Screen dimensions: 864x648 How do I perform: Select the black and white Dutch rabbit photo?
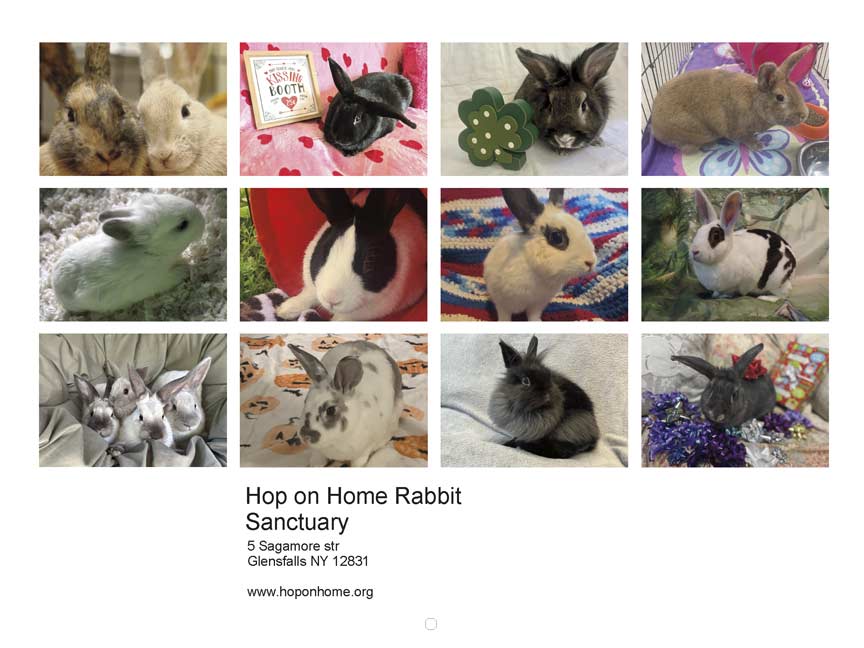click(333, 255)
